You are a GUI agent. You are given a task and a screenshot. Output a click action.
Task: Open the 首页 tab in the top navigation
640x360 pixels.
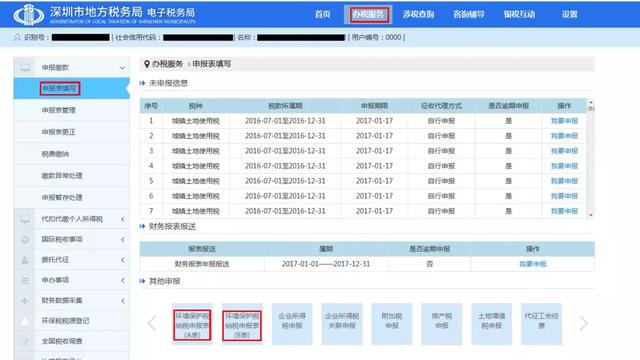pyautogui.click(x=322, y=14)
